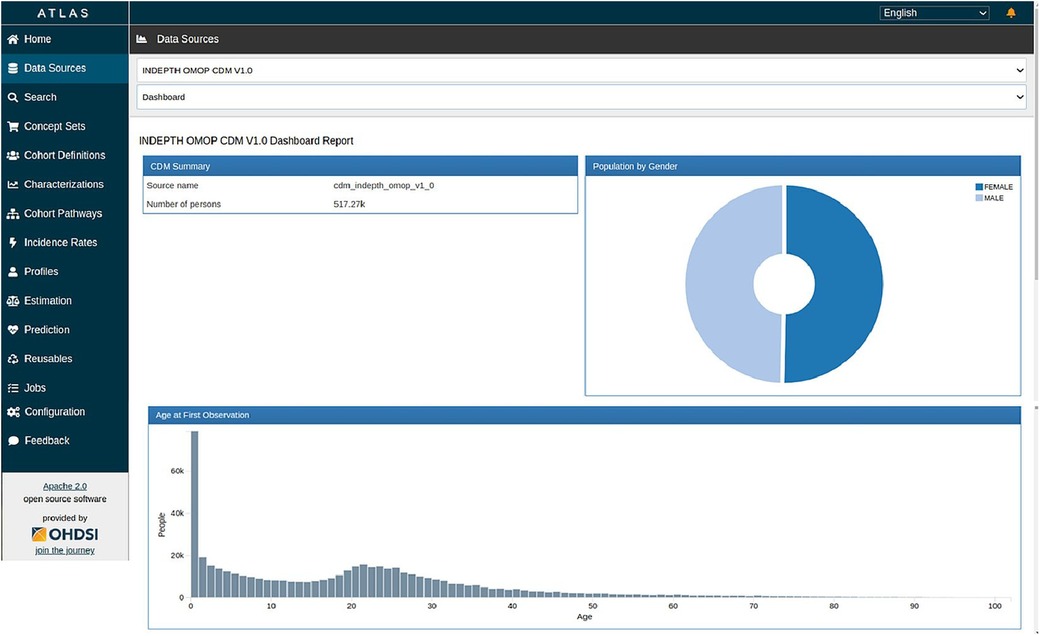This screenshot has height=636, width=1040.
Task: Click the Age at First Observation header
Action: 584,415
